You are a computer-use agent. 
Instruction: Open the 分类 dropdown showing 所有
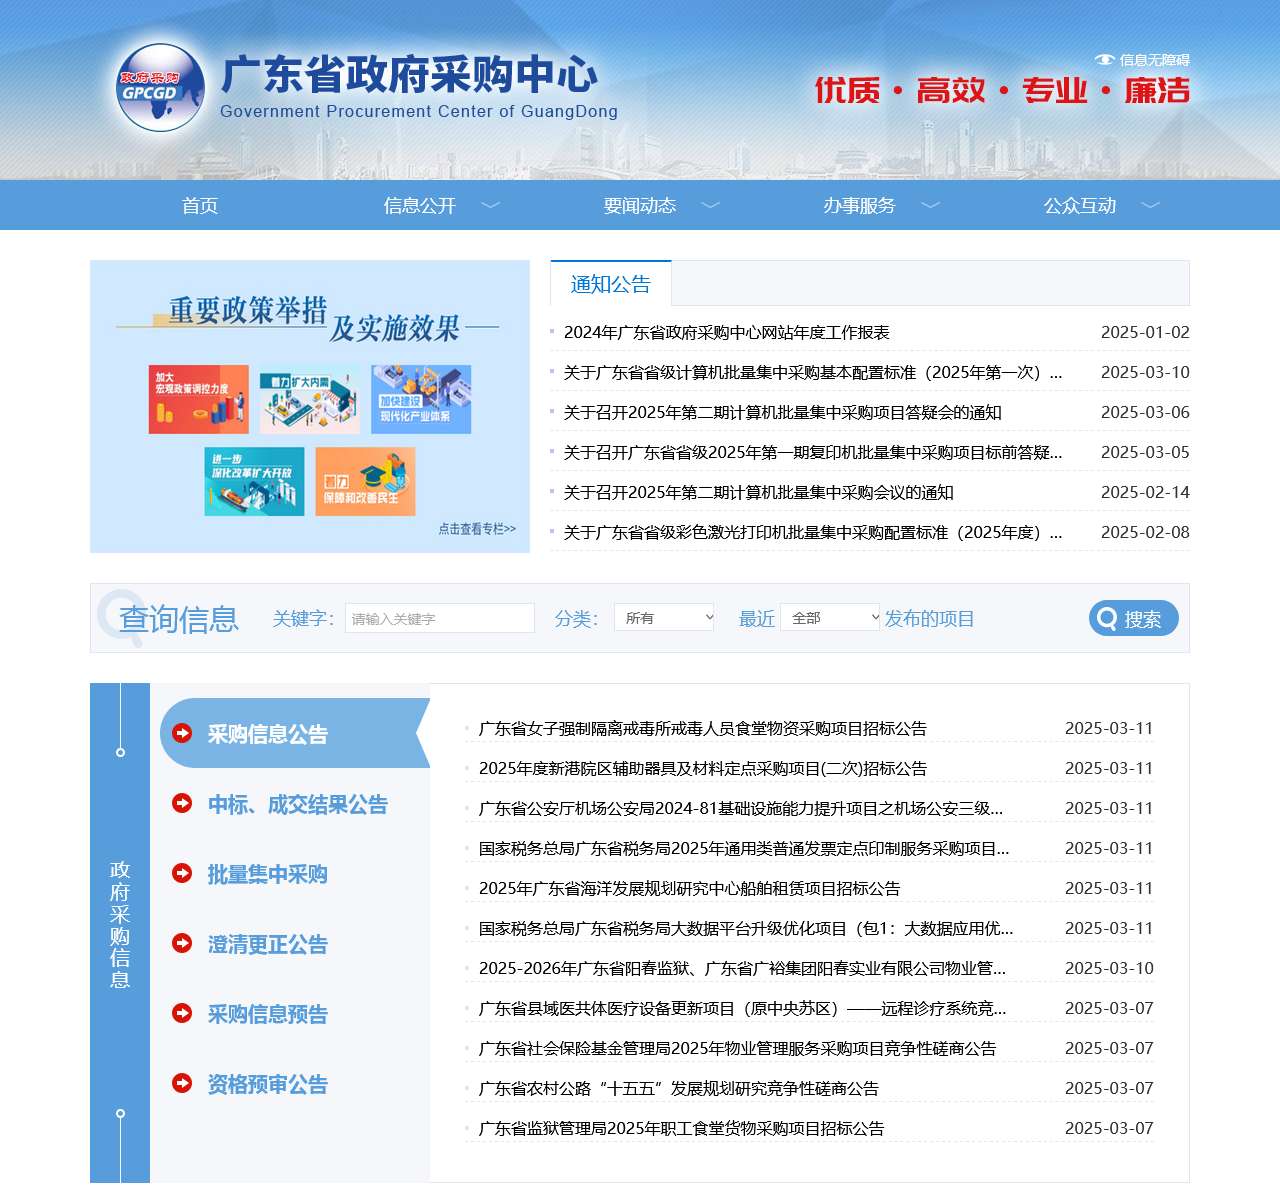[665, 618]
